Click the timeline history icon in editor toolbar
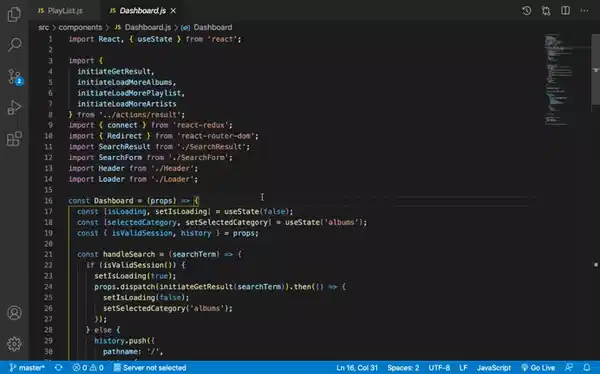The image size is (600, 374). tap(527, 11)
